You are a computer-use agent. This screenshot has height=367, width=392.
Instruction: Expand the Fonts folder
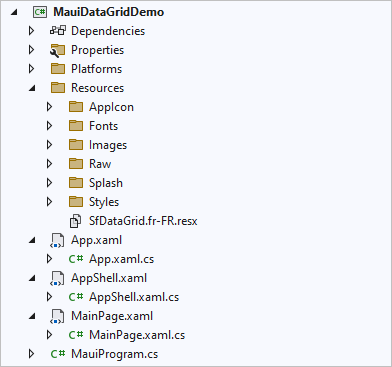click(x=50, y=126)
